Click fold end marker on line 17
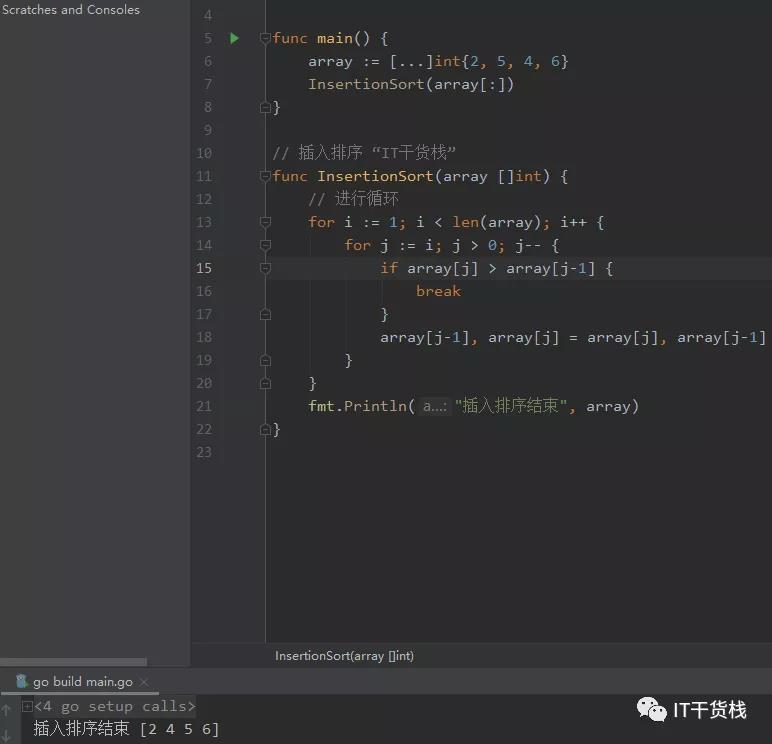772x744 pixels. pyautogui.click(x=265, y=314)
